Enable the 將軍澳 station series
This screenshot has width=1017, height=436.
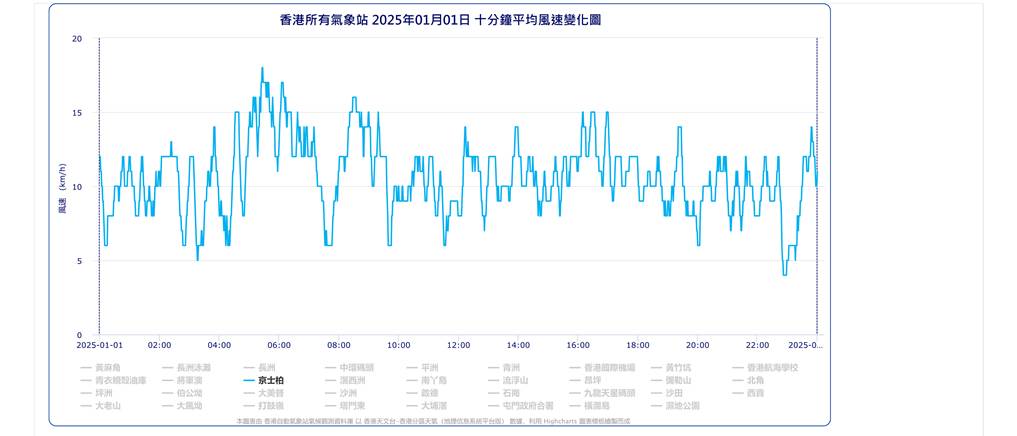(189, 381)
